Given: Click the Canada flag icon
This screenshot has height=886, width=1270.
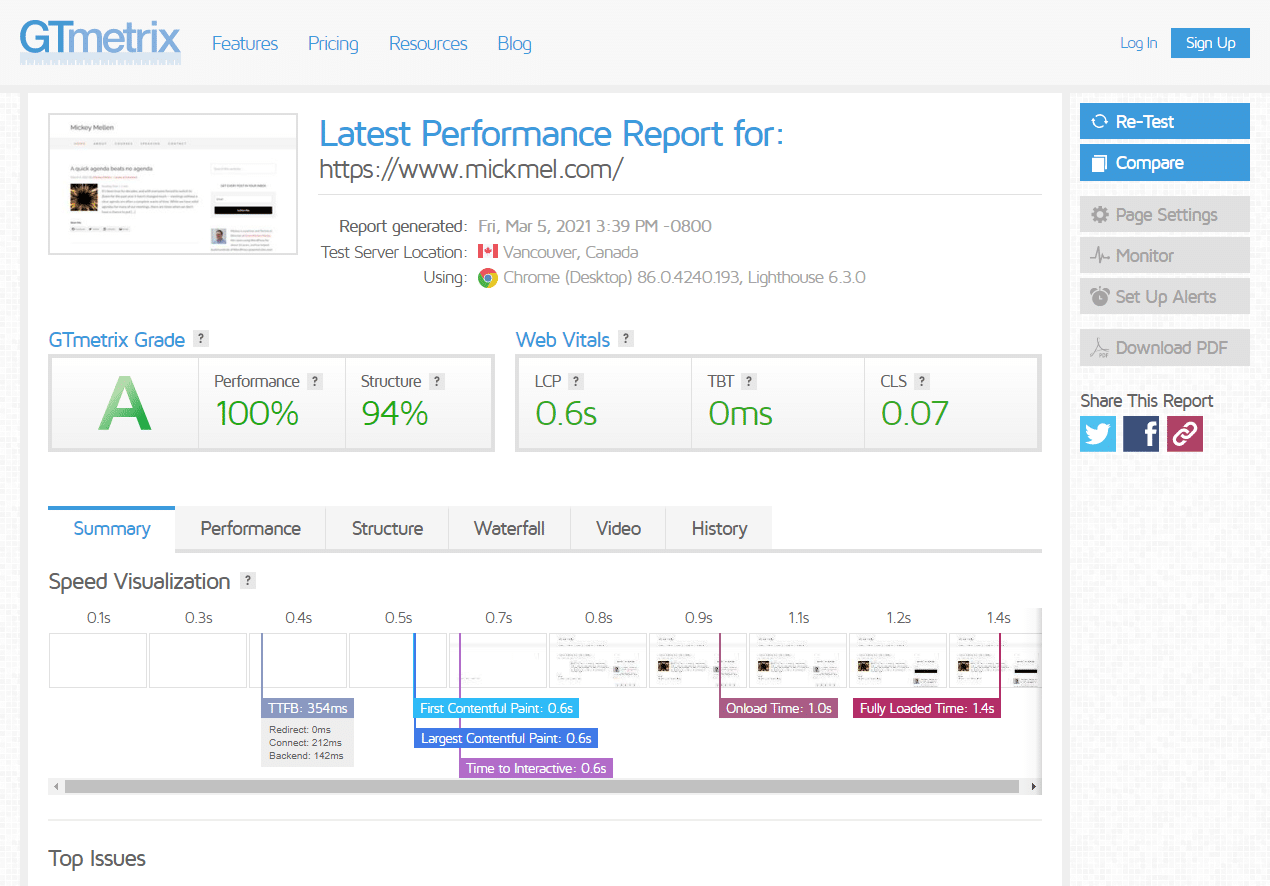Looking at the screenshot, I should point(488,252).
